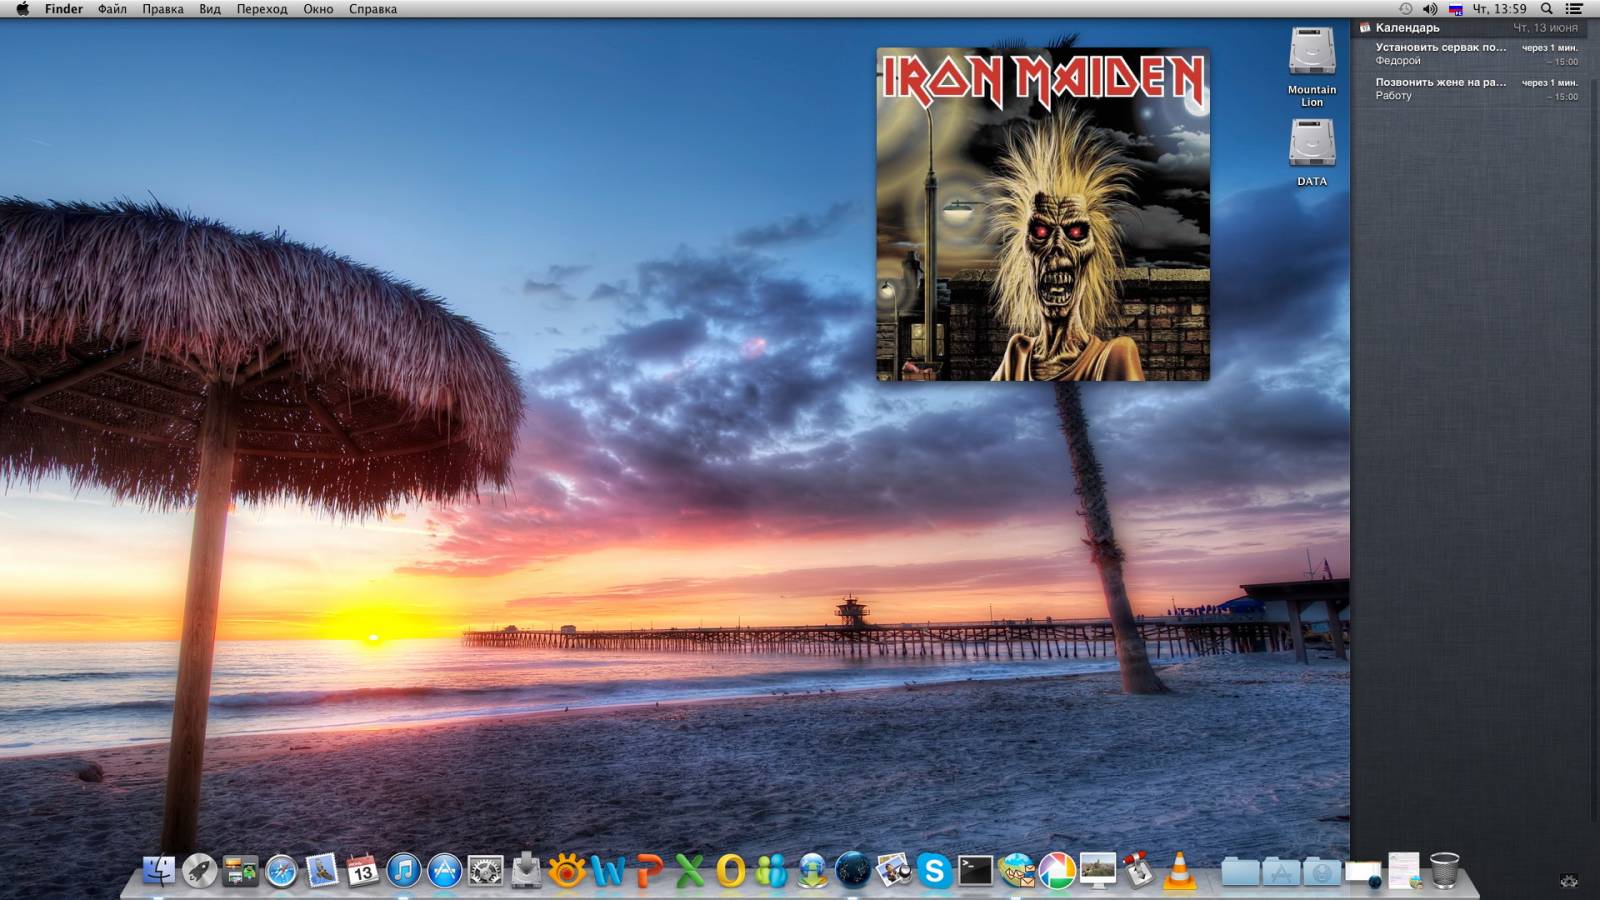
Task: Open the globe with green download arrow icon
Action: (812, 871)
